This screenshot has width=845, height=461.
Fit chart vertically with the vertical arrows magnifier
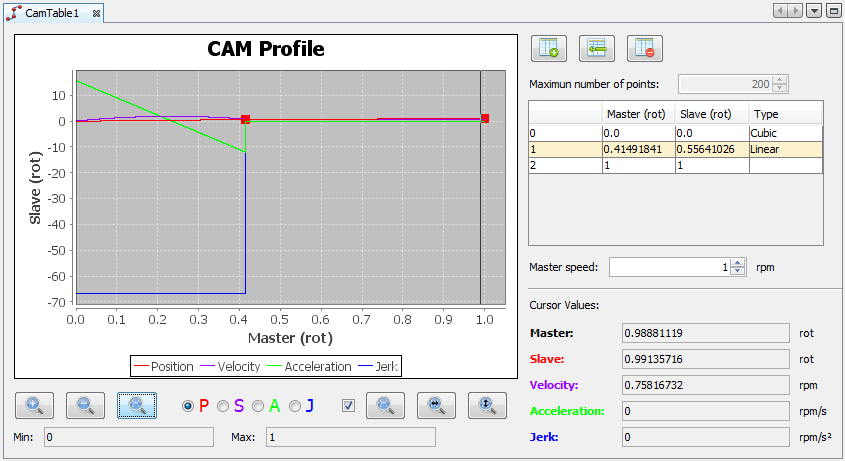pos(487,405)
